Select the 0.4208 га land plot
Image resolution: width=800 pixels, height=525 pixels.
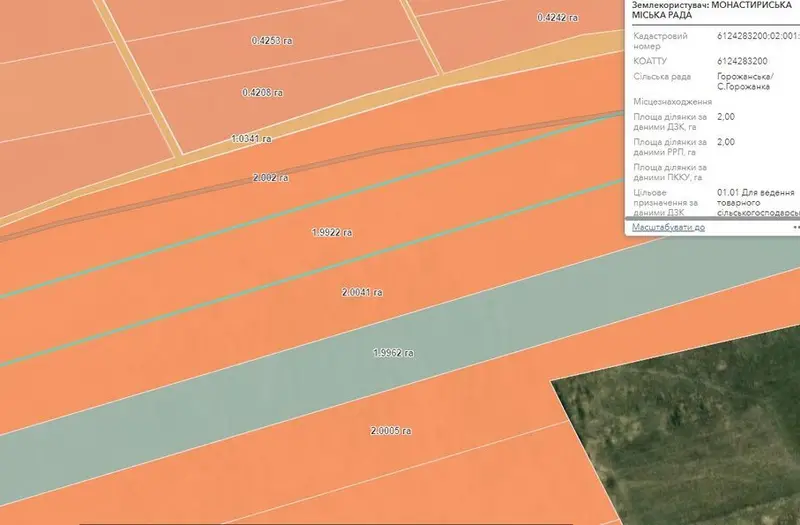[x=262, y=93]
